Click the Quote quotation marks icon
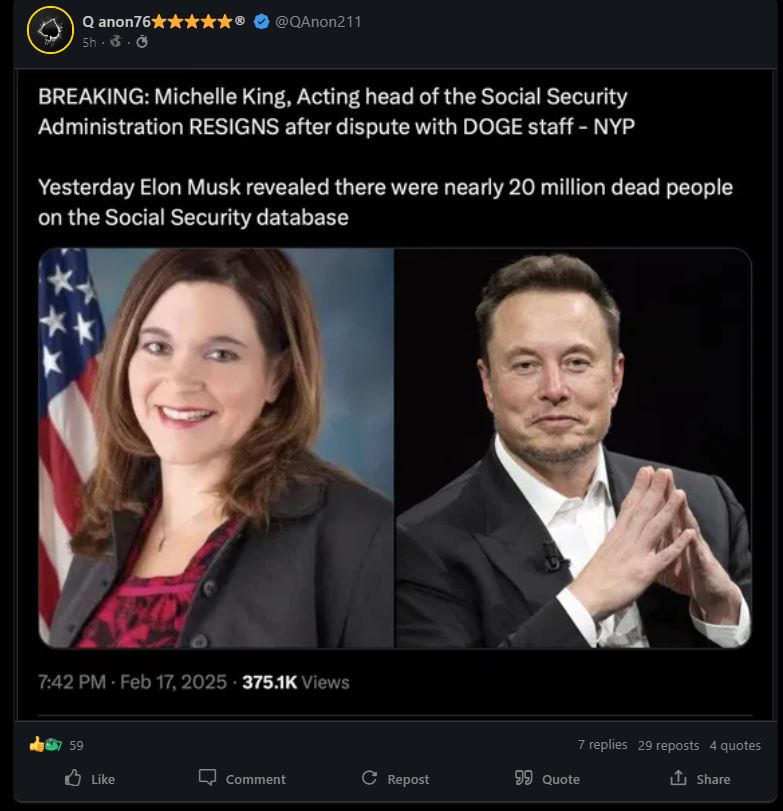Viewport: 783px width, 811px height. click(x=523, y=778)
